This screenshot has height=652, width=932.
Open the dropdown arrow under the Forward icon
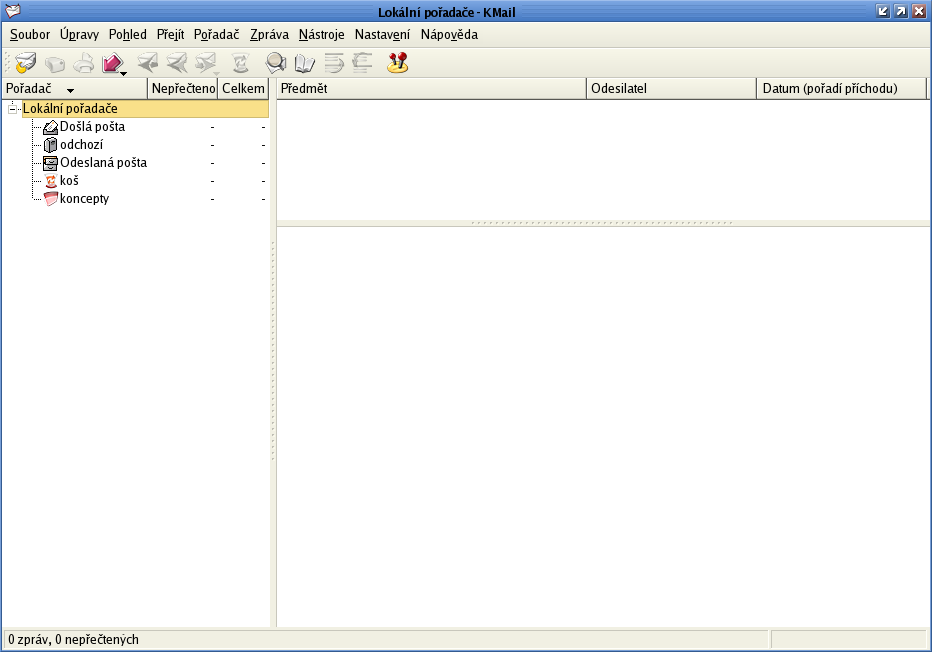pyautogui.click(x=216, y=73)
